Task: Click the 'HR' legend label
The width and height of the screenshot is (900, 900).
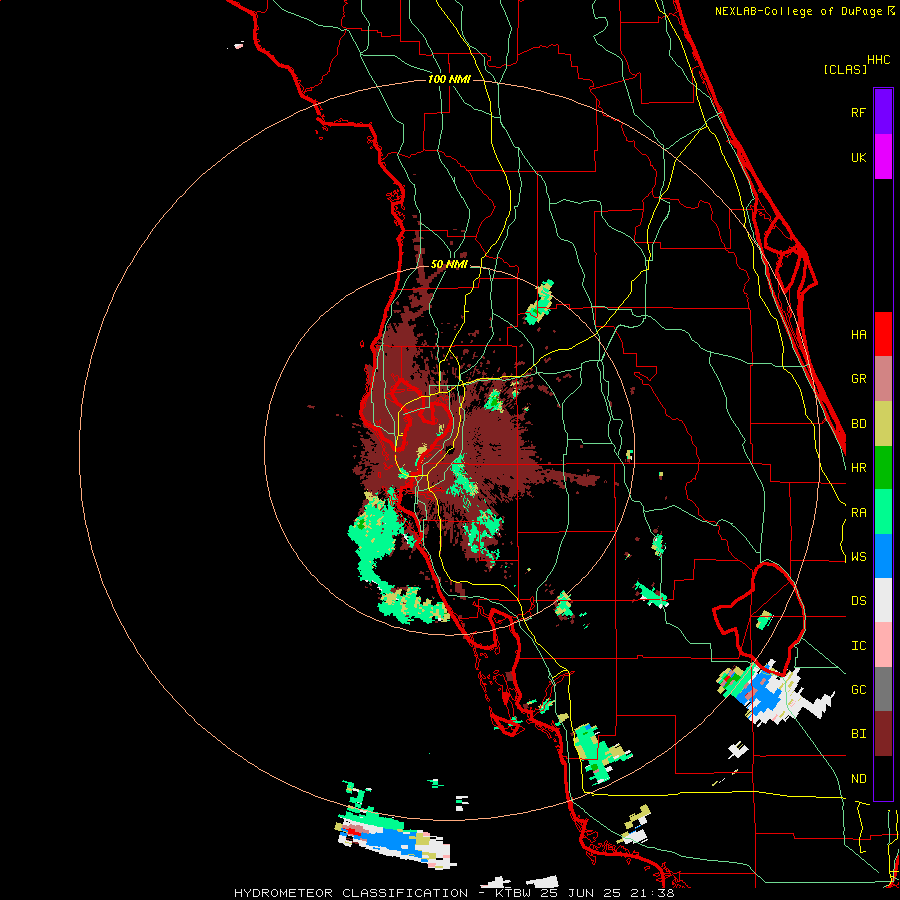Action: click(858, 468)
